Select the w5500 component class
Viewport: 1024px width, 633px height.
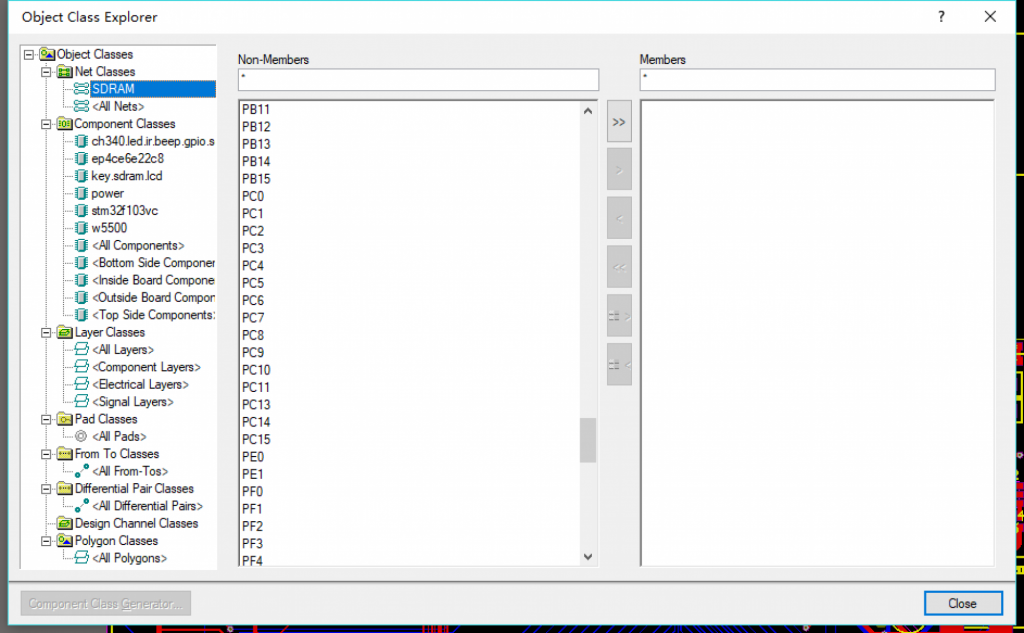(x=109, y=228)
